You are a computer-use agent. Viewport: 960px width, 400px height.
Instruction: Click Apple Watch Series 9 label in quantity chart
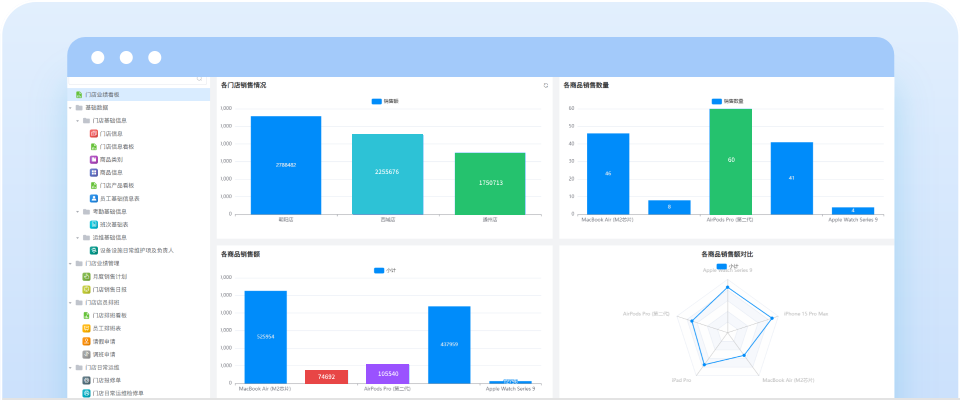coord(853,219)
